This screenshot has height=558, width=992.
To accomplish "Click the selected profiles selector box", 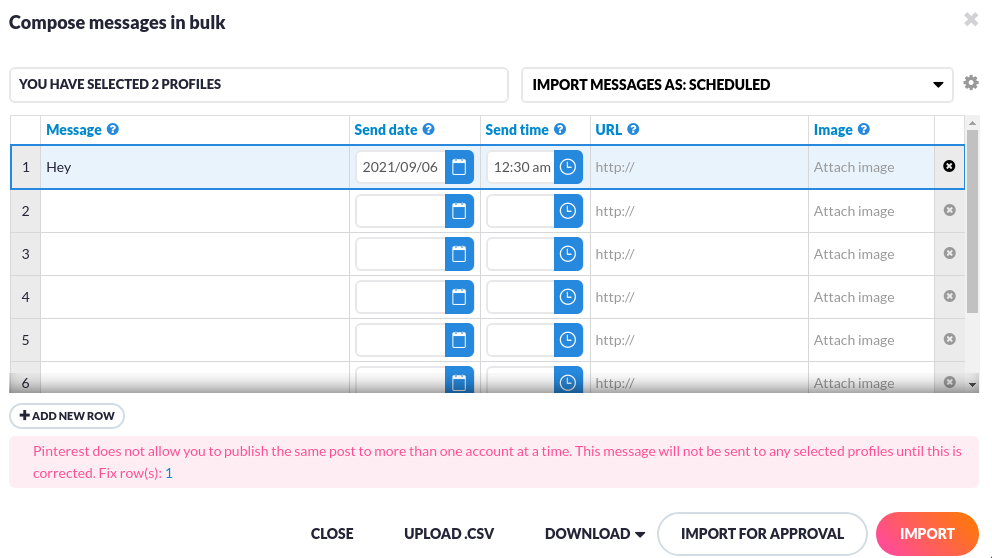I will coord(259,85).
